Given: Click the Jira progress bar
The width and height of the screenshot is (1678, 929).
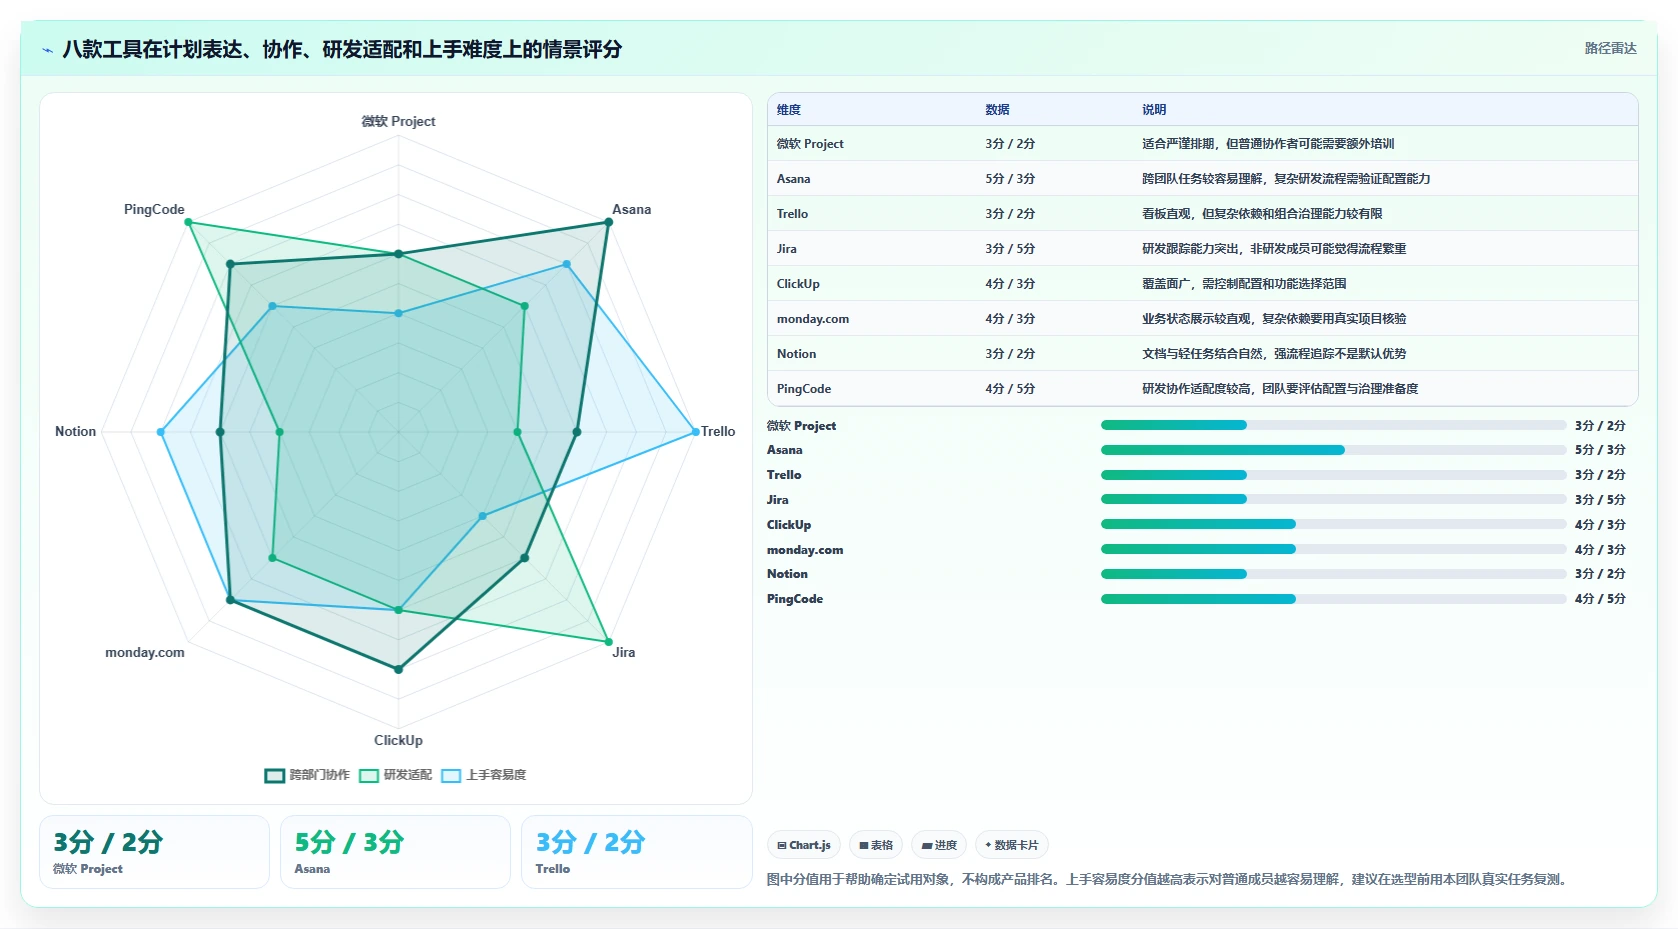Looking at the screenshot, I should (1333, 499).
